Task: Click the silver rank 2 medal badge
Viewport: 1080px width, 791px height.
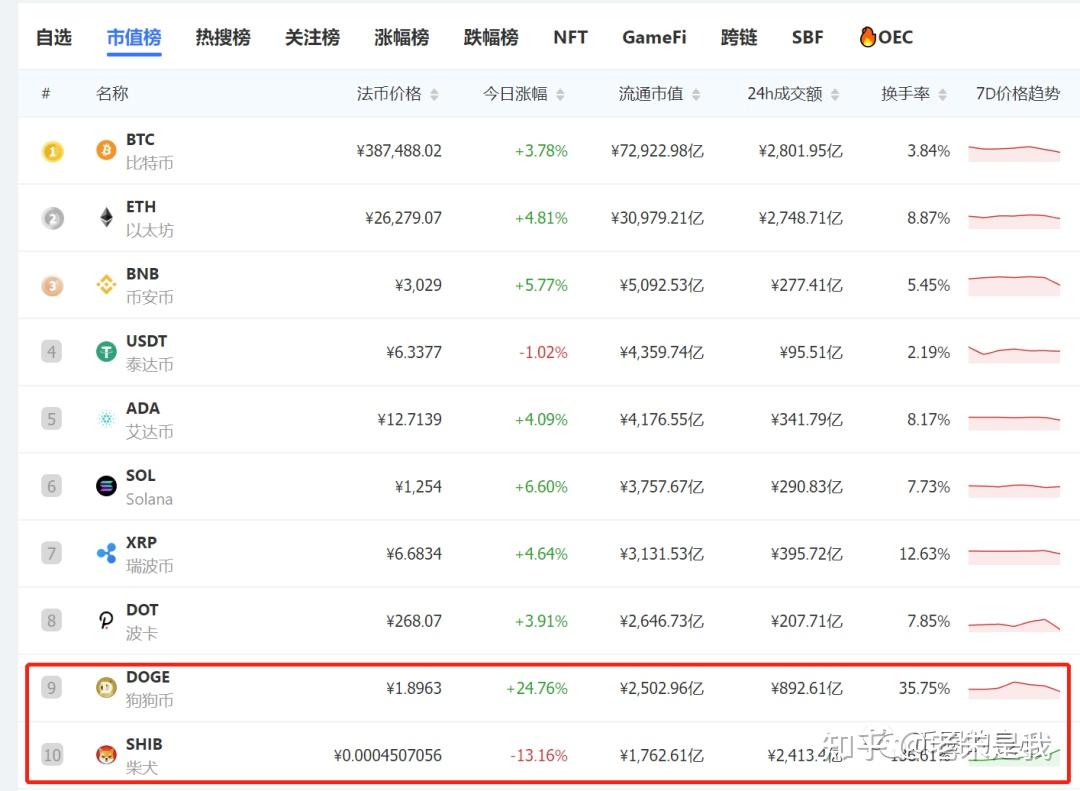Action: pyautogui.click(x=52, y=218)
